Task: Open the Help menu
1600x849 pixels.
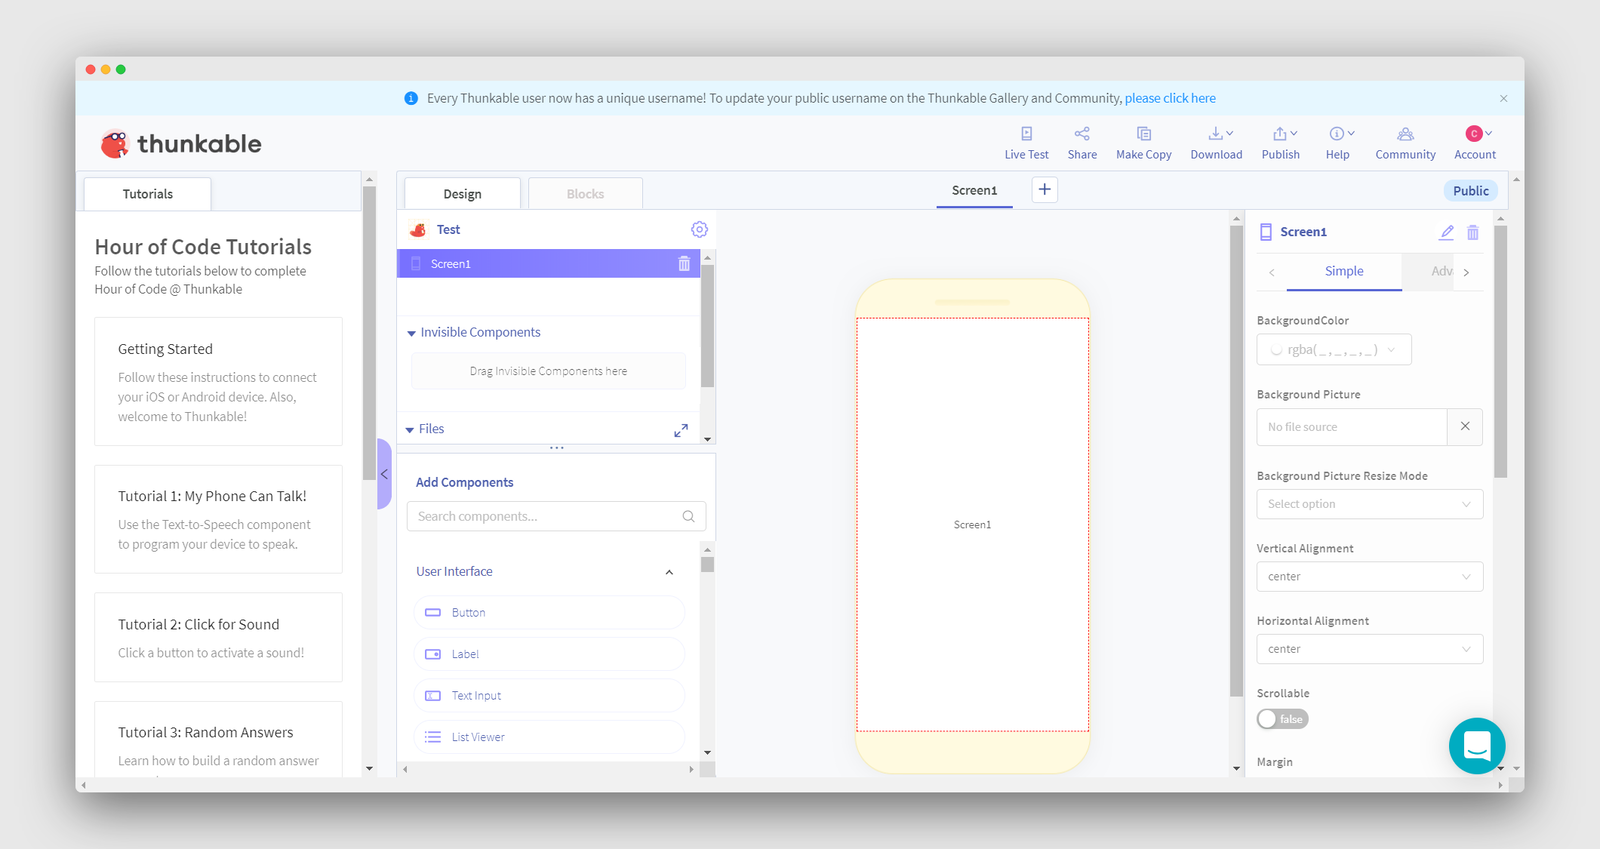Action: coord(1338,143)
